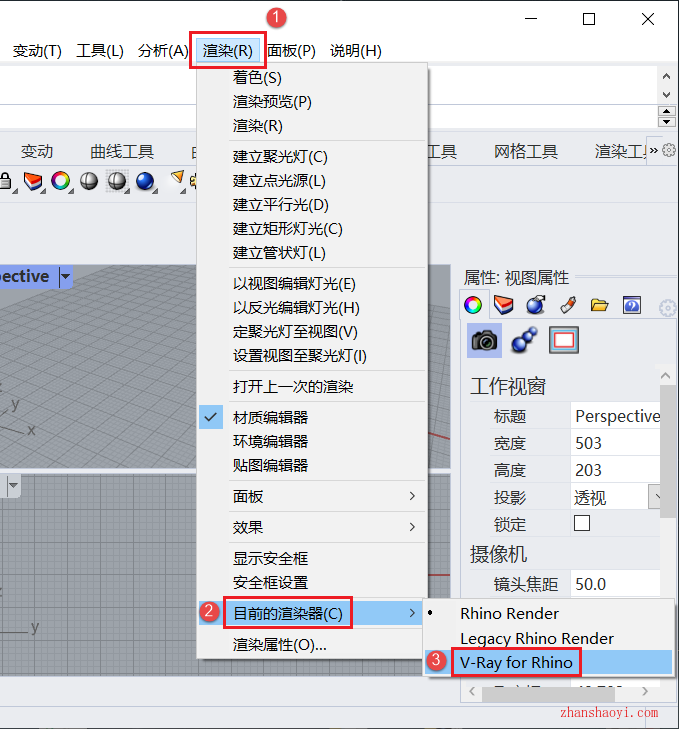Open lower viewport title dropdown arrow
This screenshot has width=679, height=729.
tap(13, 485)
